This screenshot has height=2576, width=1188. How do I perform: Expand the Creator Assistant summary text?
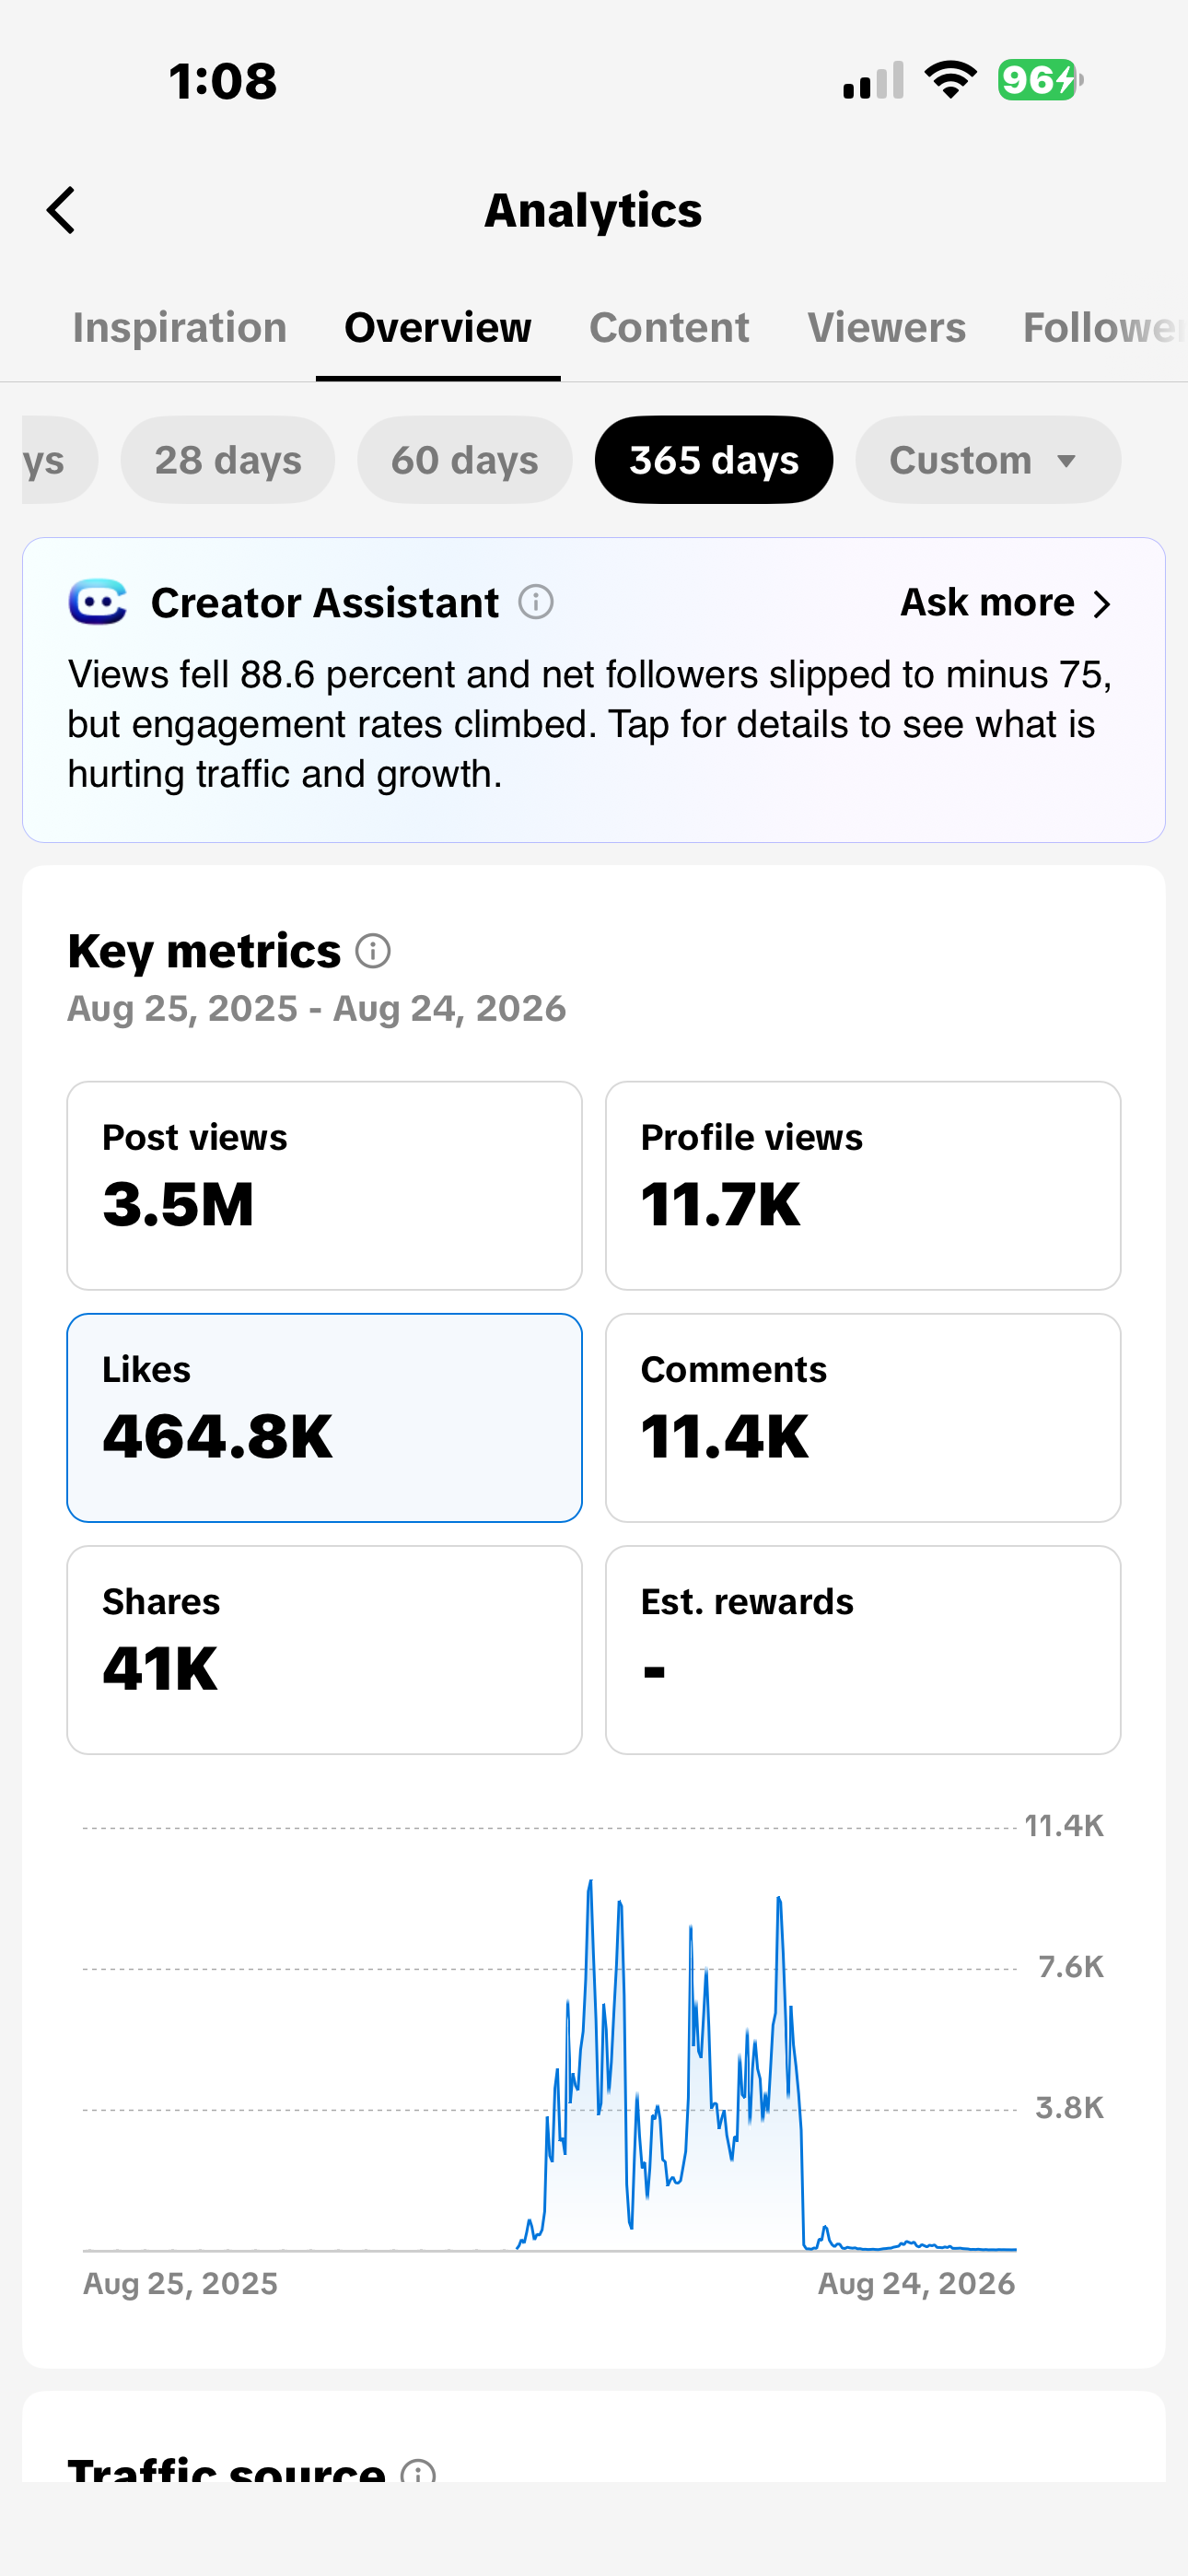(590, 724)
